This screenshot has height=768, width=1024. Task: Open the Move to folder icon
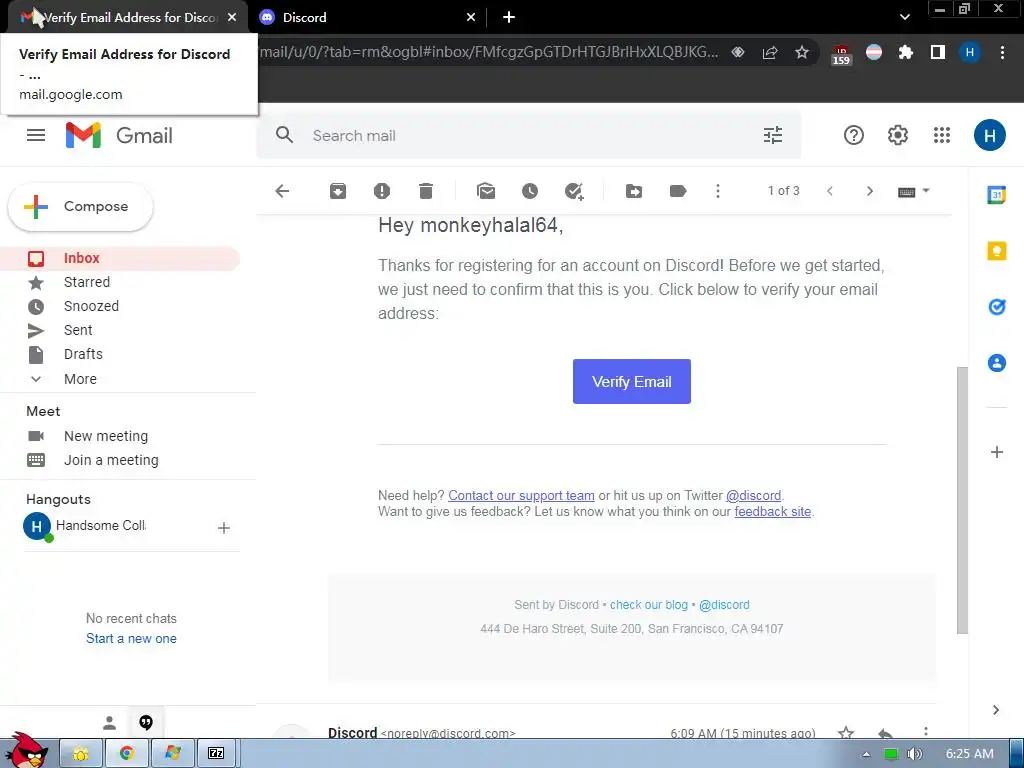(633, 191)
